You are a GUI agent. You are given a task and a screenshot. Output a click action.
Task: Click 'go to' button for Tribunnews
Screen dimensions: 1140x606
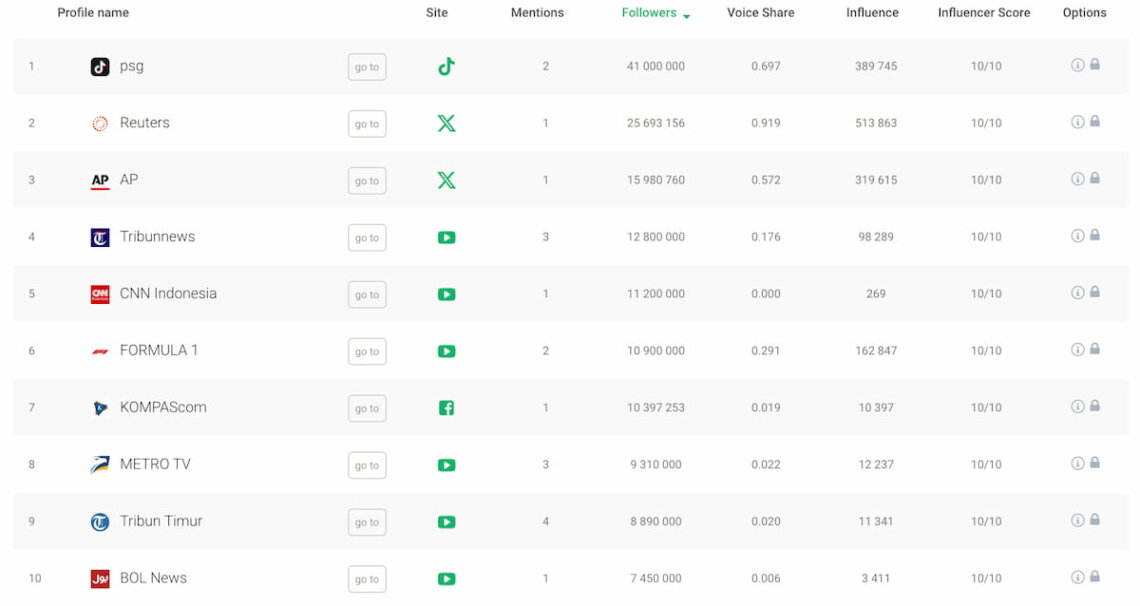click(367, 238)
